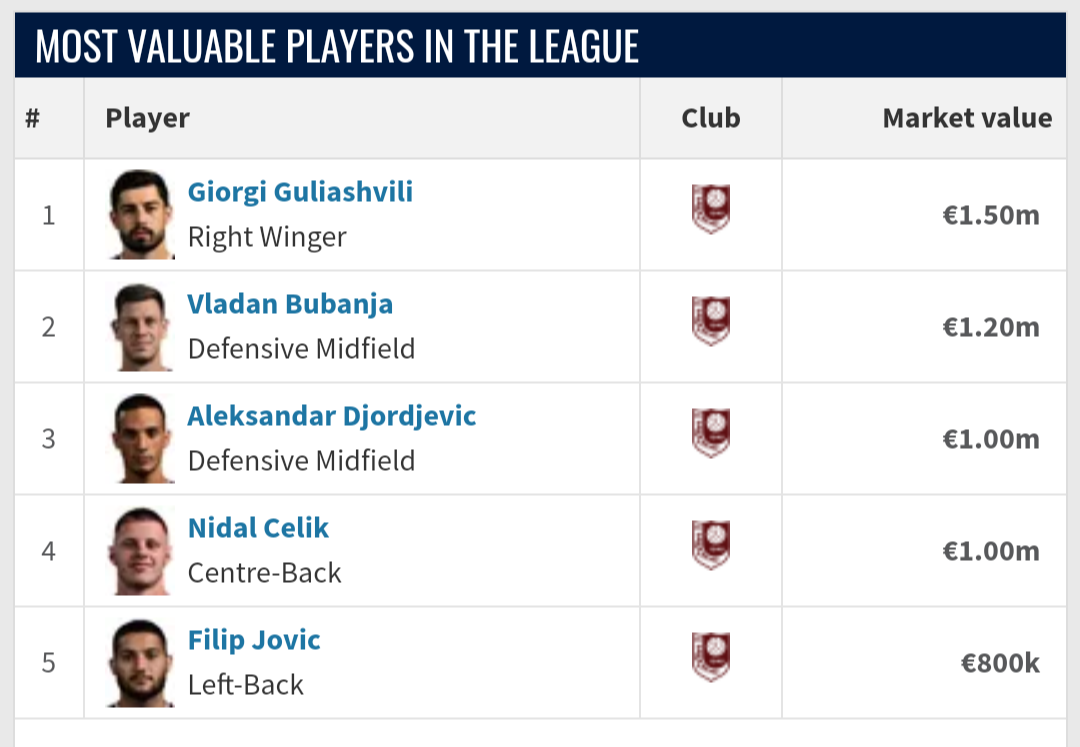1080x747 pixels.
Task: Click Filip Jovic portrait photo
Action: (x=141, y=663)
